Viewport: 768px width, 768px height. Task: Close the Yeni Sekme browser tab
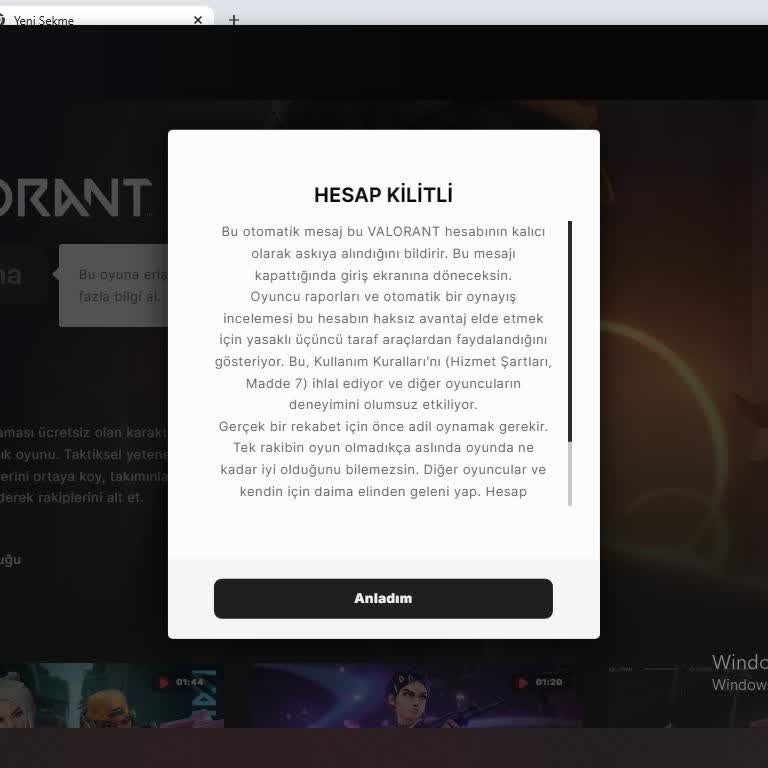pyautogui.click(x=198, y=20)
